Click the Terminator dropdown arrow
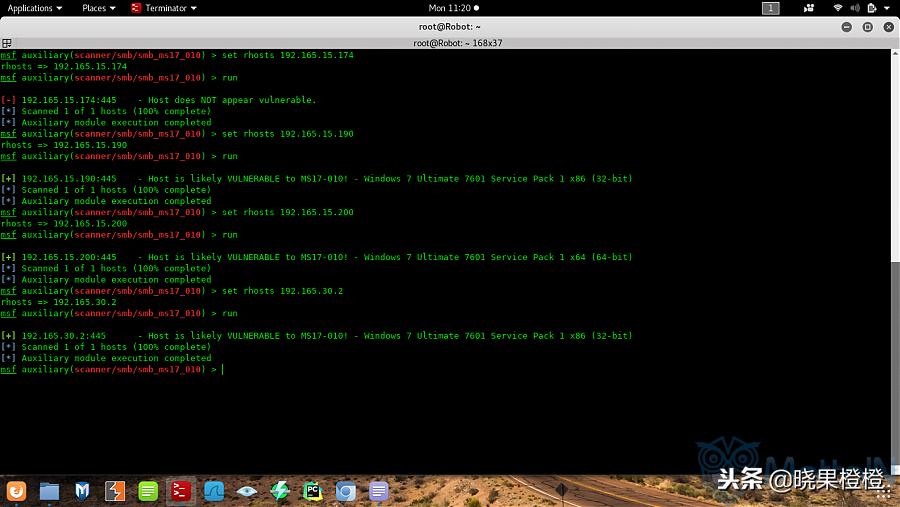Viewport: 900px width, 507px height. tap(193, 8)
